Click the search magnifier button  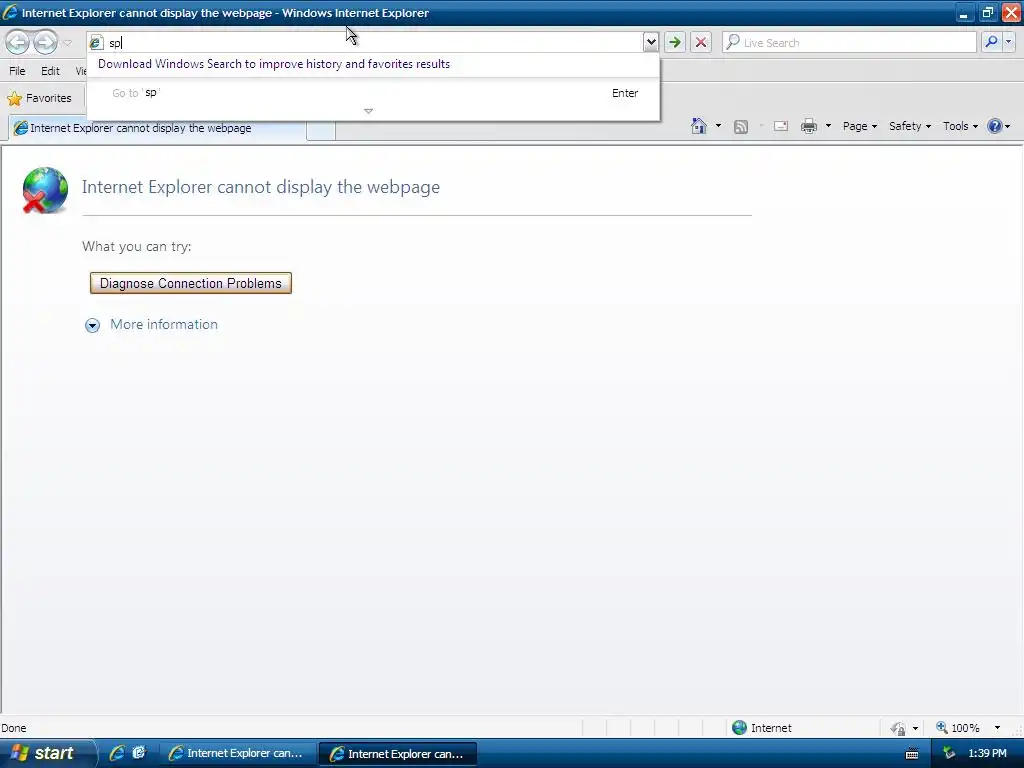click(x=991, y=42)
